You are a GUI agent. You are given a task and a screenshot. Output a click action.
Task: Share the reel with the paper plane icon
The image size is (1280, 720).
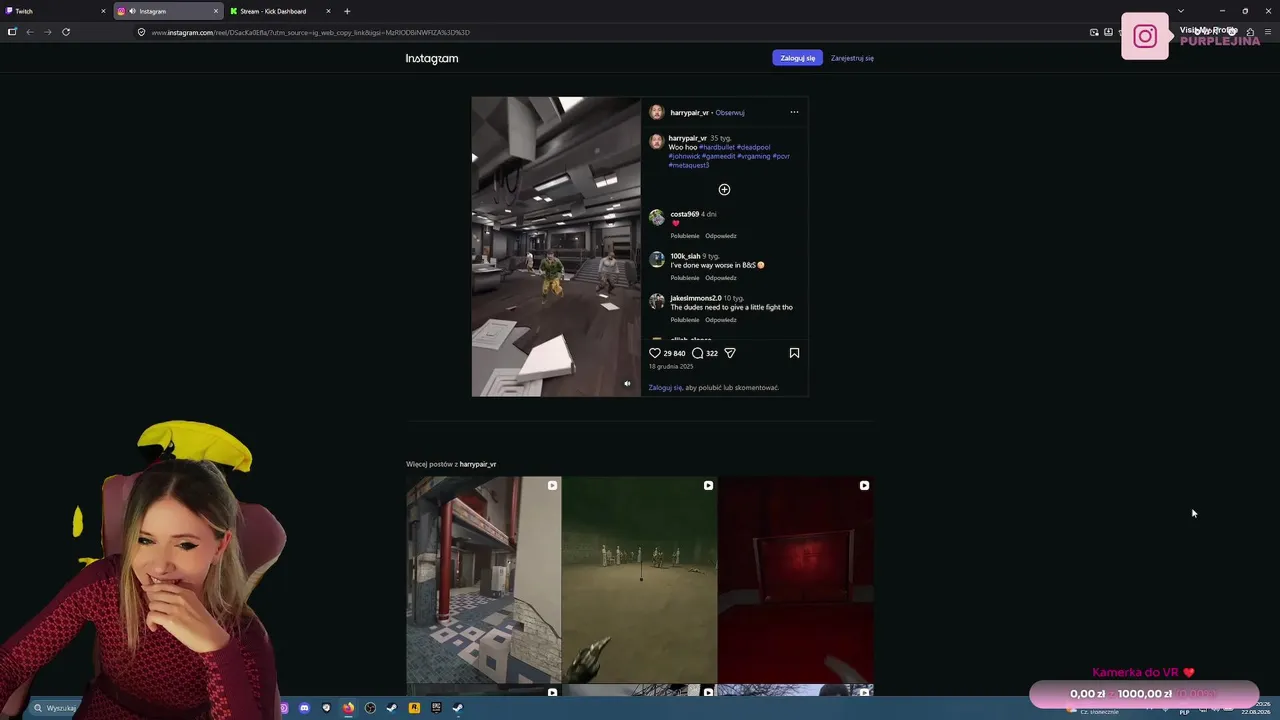(x=730, y=353)
